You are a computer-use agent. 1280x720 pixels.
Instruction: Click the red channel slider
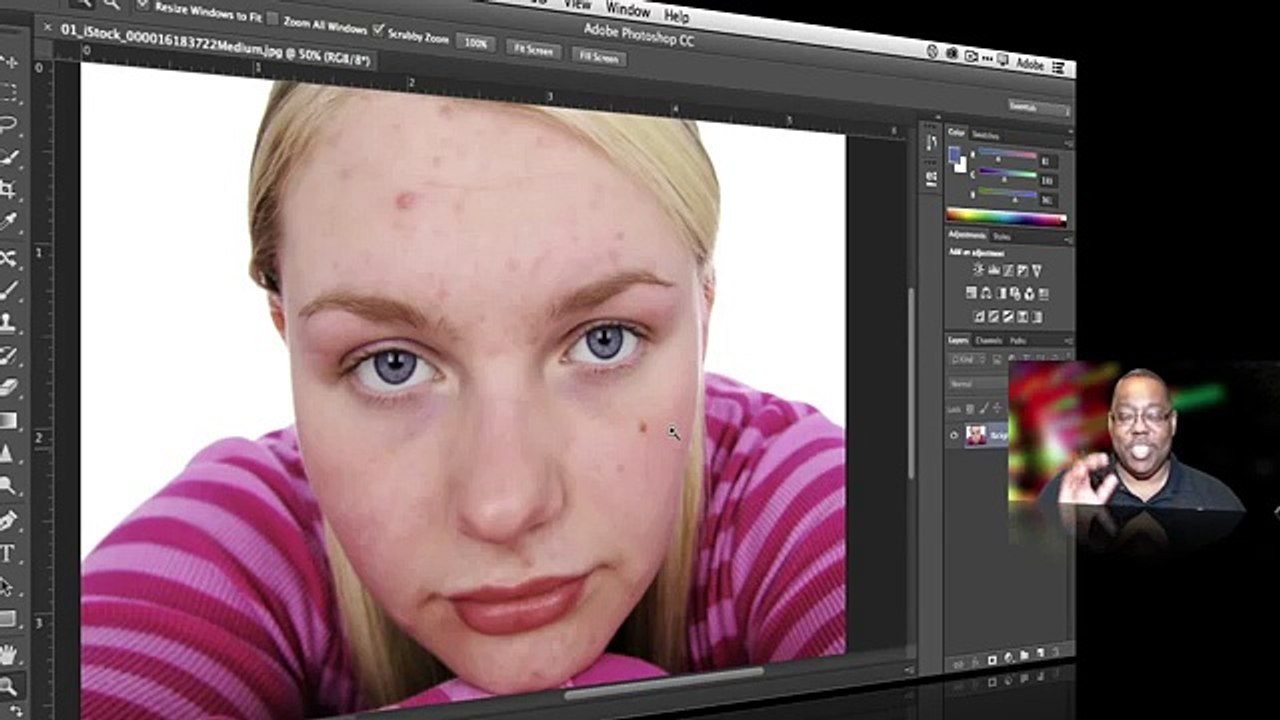coord(1005,156)
